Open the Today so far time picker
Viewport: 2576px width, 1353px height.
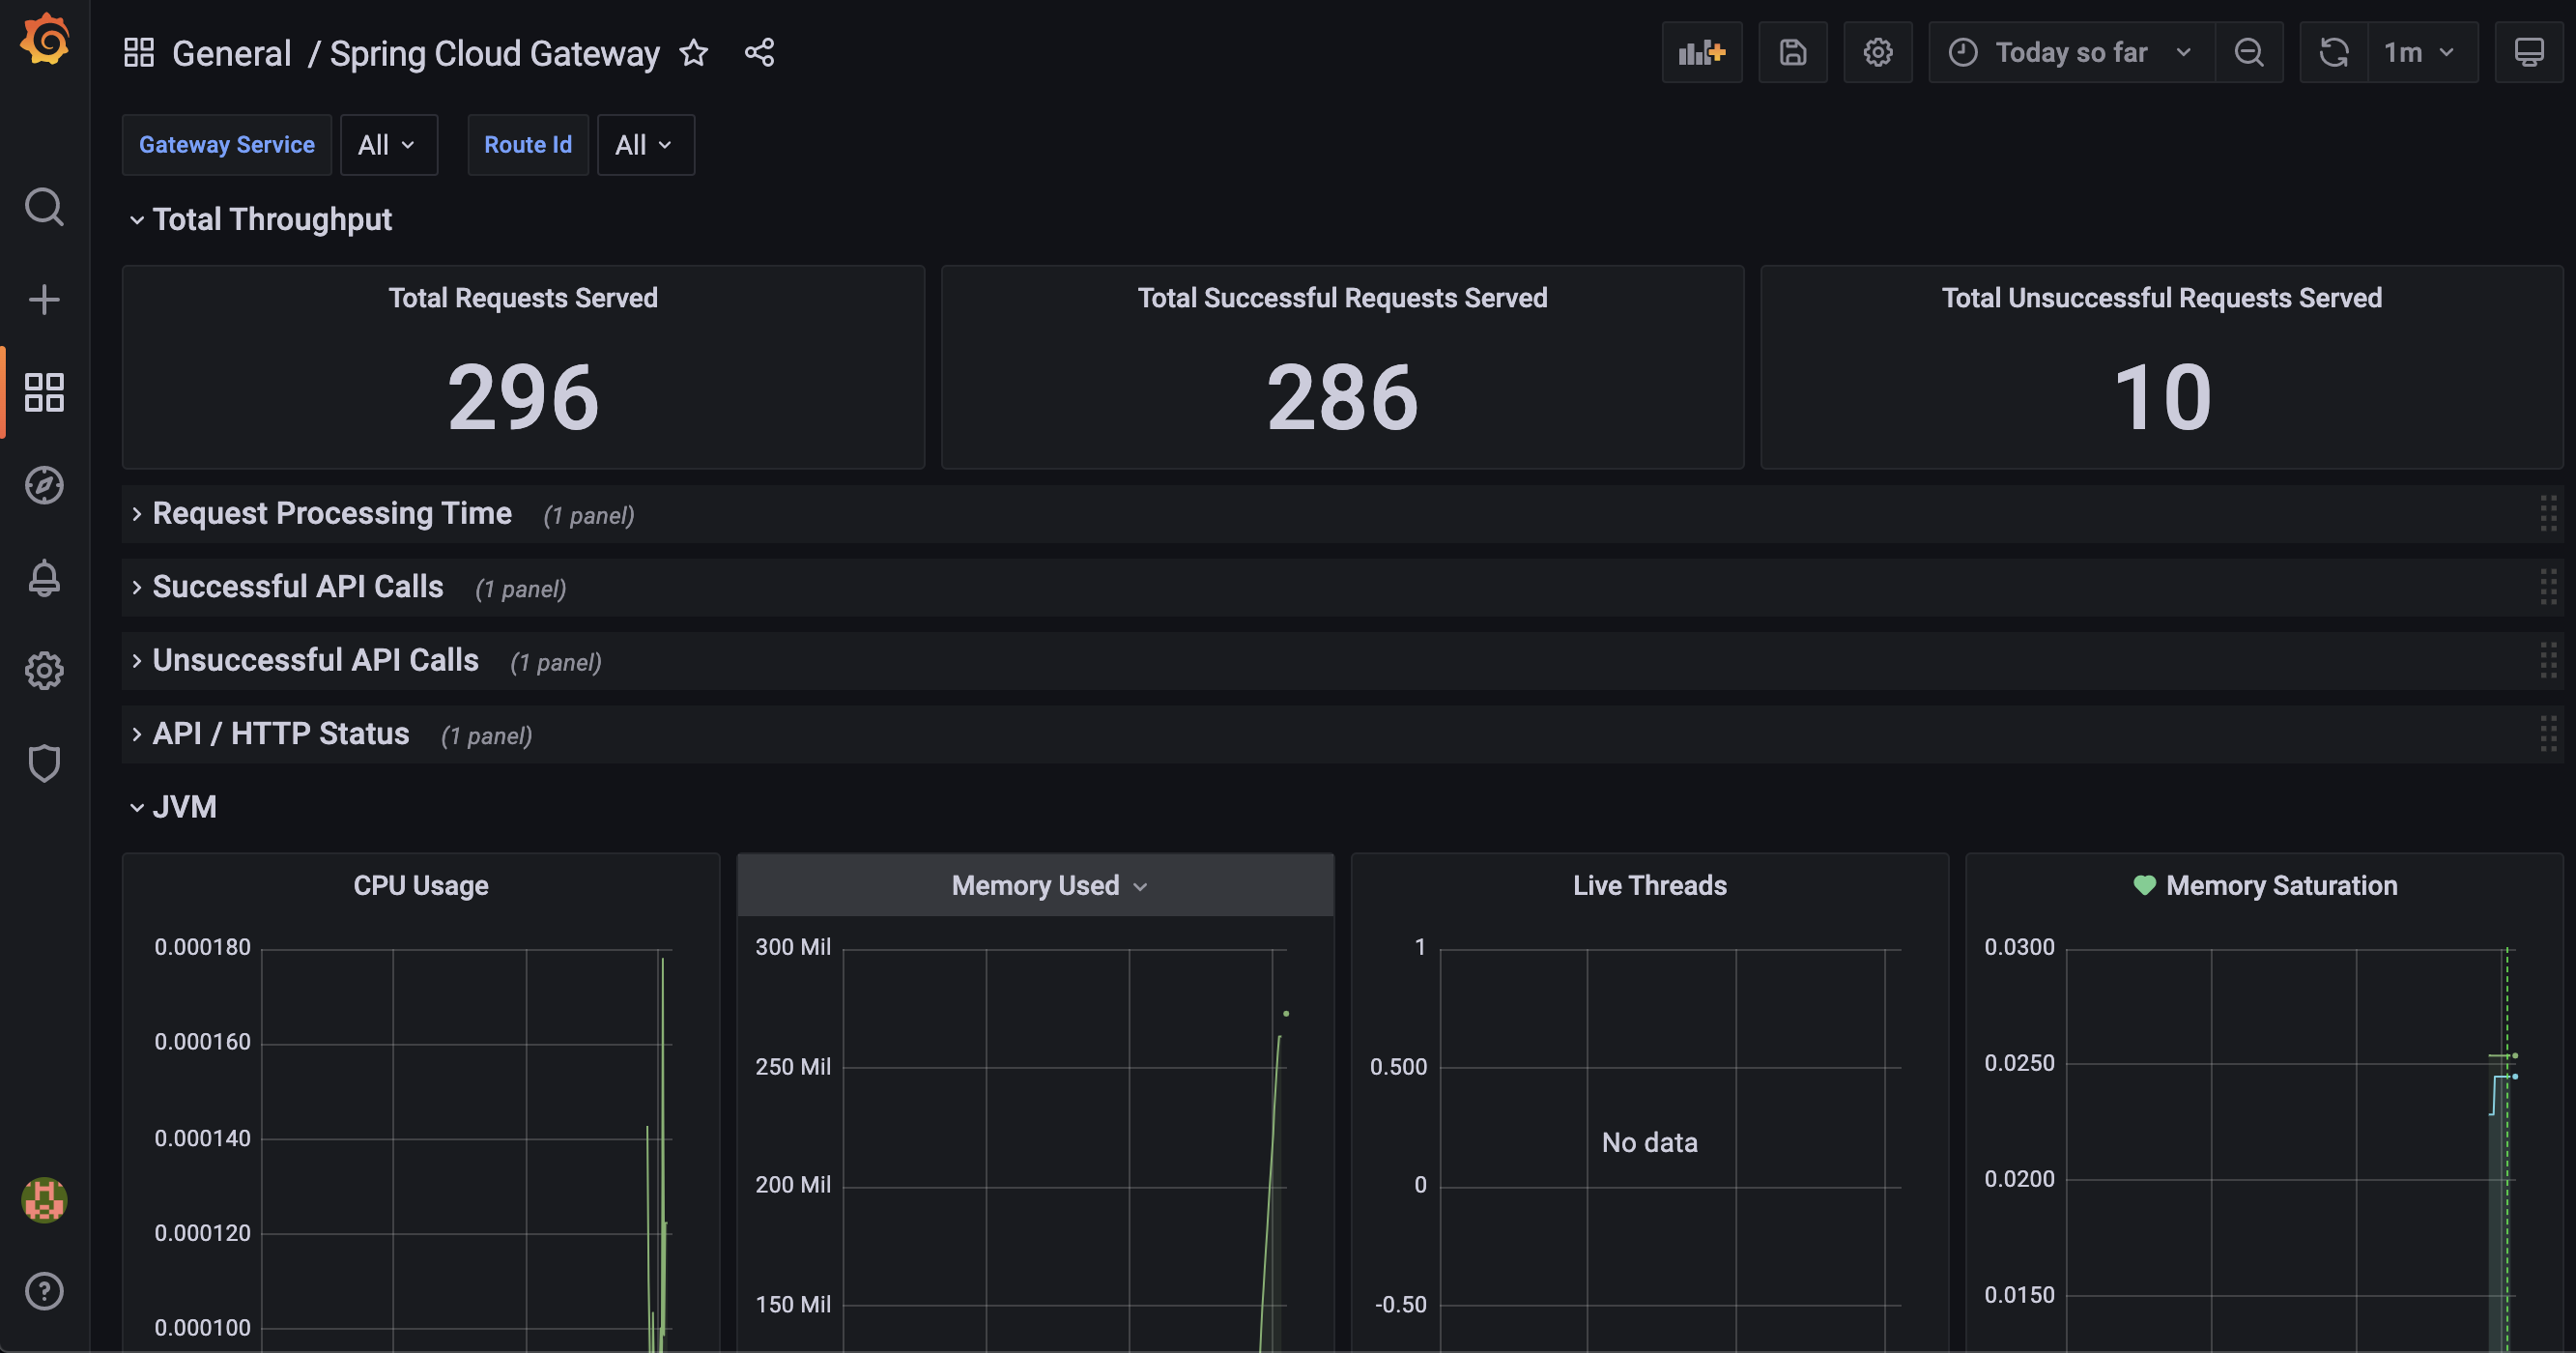[2070, 52]
